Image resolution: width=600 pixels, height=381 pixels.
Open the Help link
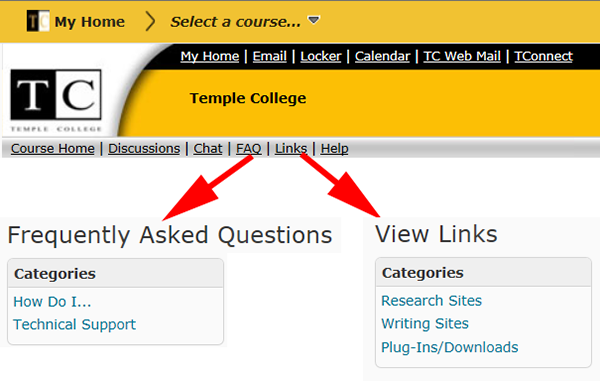coord(334,148)
